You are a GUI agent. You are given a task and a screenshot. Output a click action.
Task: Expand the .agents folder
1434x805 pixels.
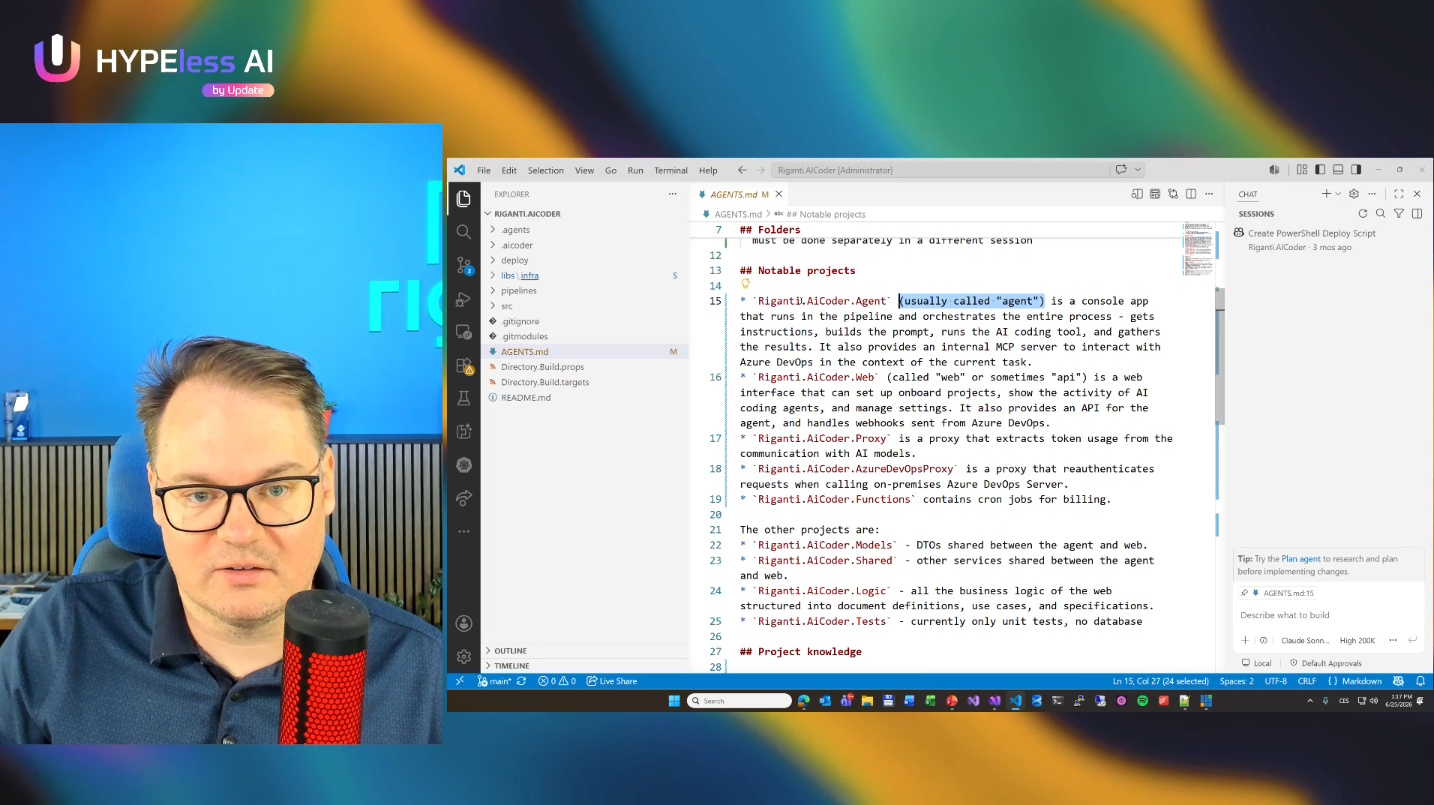(585, 230)
